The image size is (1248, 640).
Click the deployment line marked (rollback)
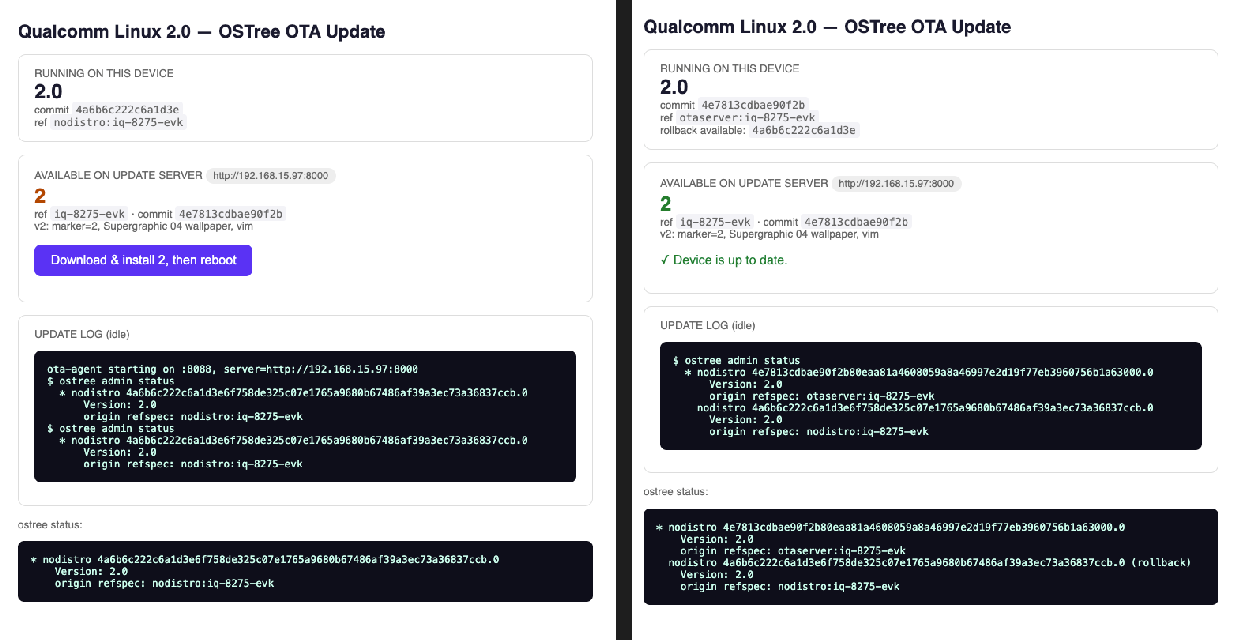[930, 563]
